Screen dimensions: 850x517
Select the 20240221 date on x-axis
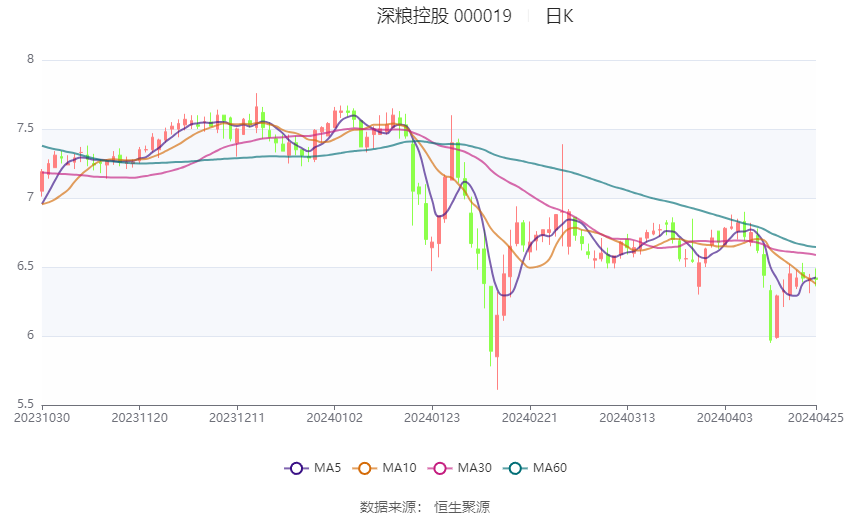point(530,417)
